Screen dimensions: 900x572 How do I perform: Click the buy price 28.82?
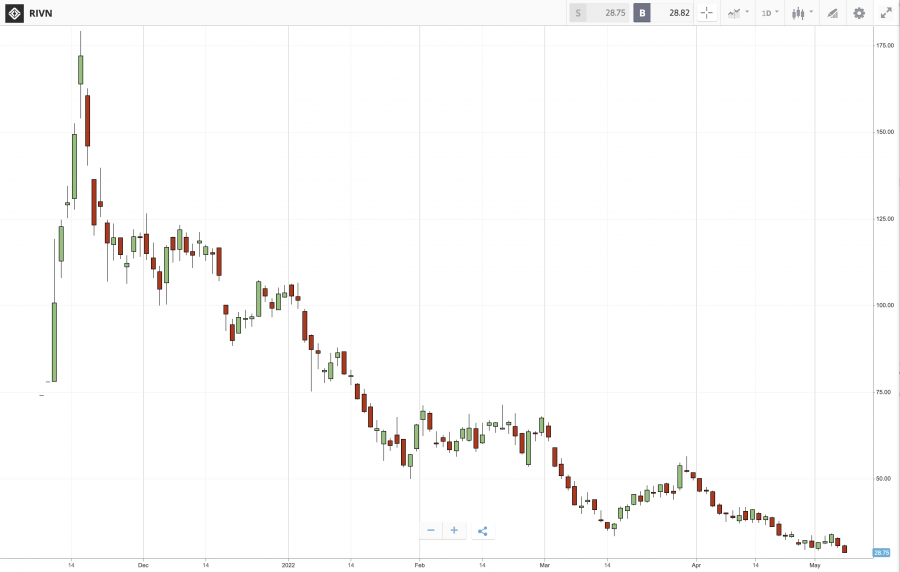coord(679,13)
